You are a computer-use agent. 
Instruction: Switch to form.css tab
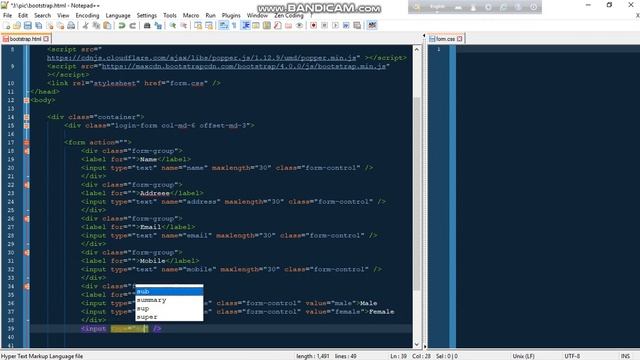(445, 39)
